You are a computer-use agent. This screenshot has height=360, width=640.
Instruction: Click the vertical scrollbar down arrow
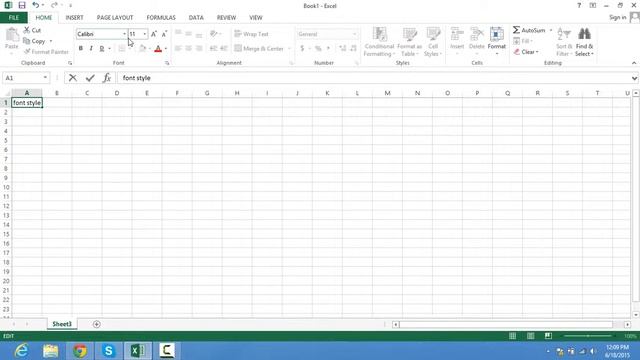[636, 315]
